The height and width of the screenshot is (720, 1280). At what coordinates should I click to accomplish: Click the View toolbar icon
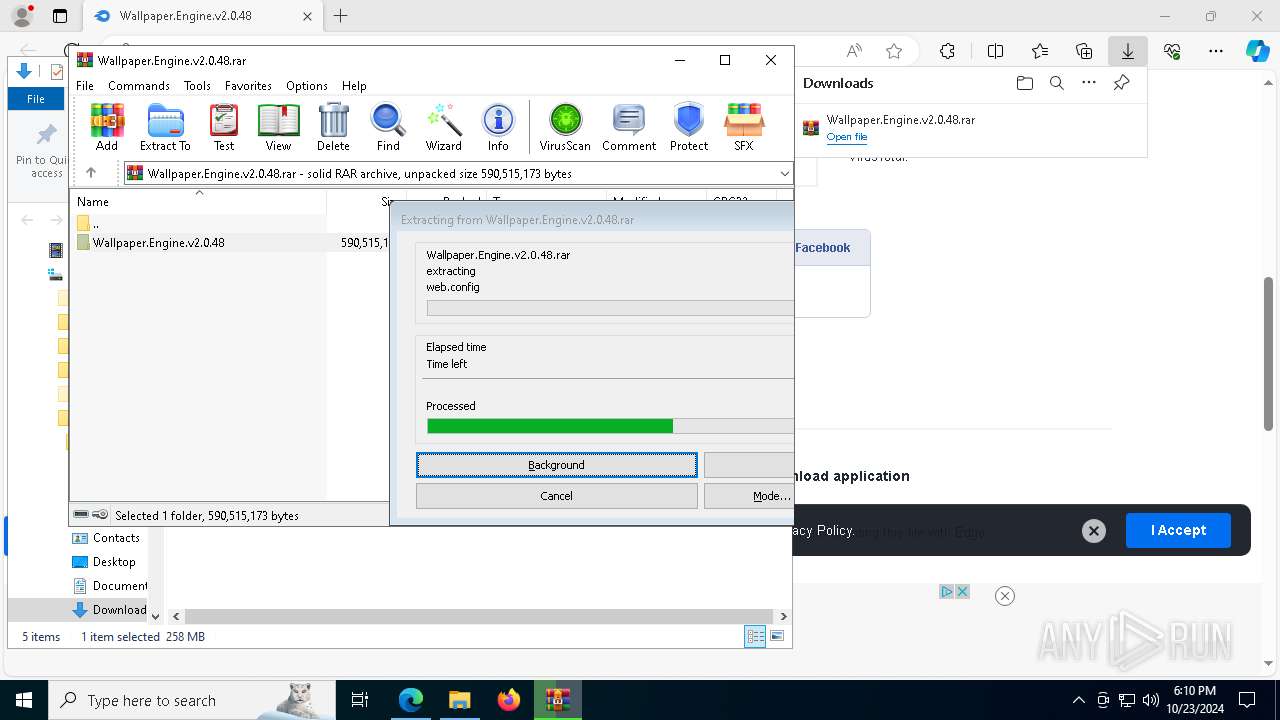278,127
